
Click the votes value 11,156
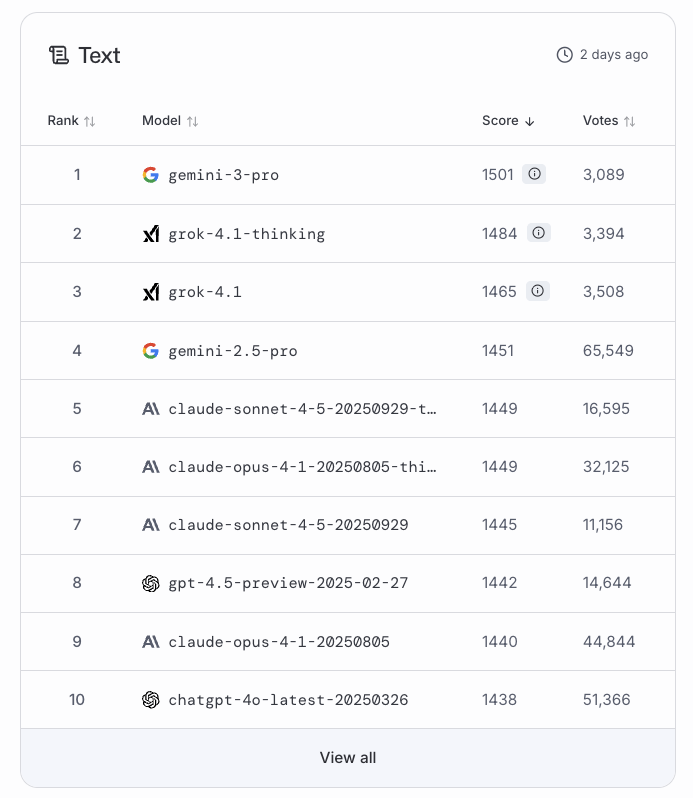click(603, 525)
